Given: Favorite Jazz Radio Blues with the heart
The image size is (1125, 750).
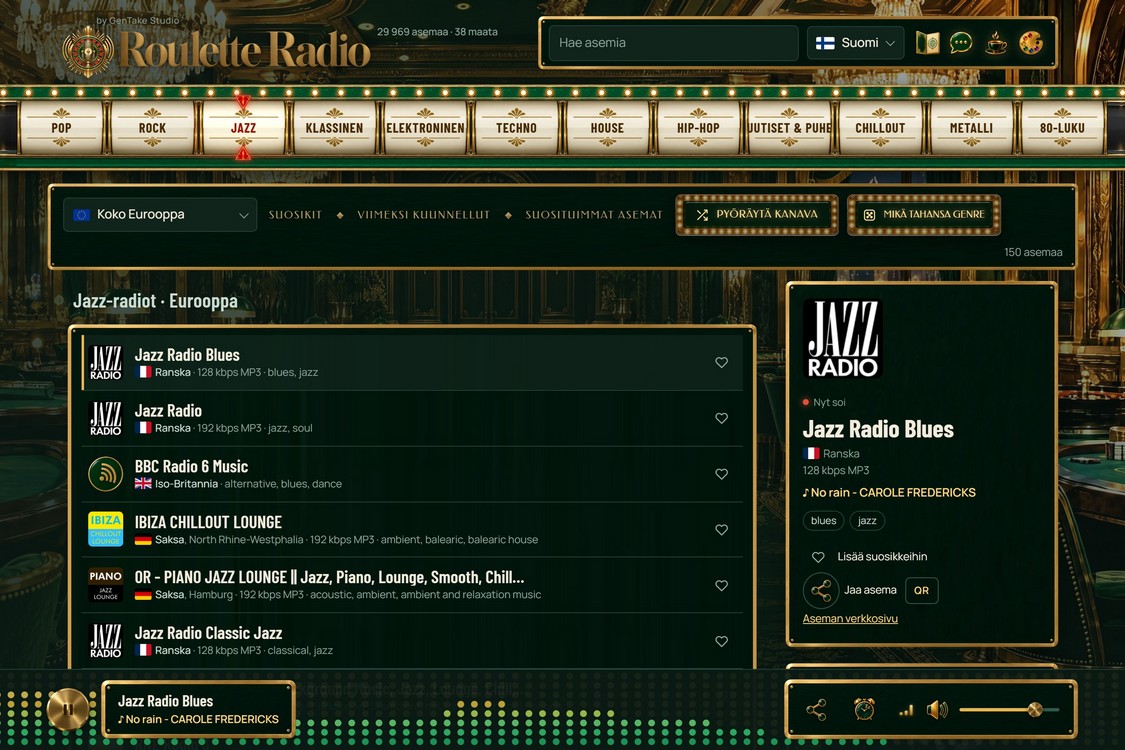Looking at the screenshot, I should click(x=722, y=362).
